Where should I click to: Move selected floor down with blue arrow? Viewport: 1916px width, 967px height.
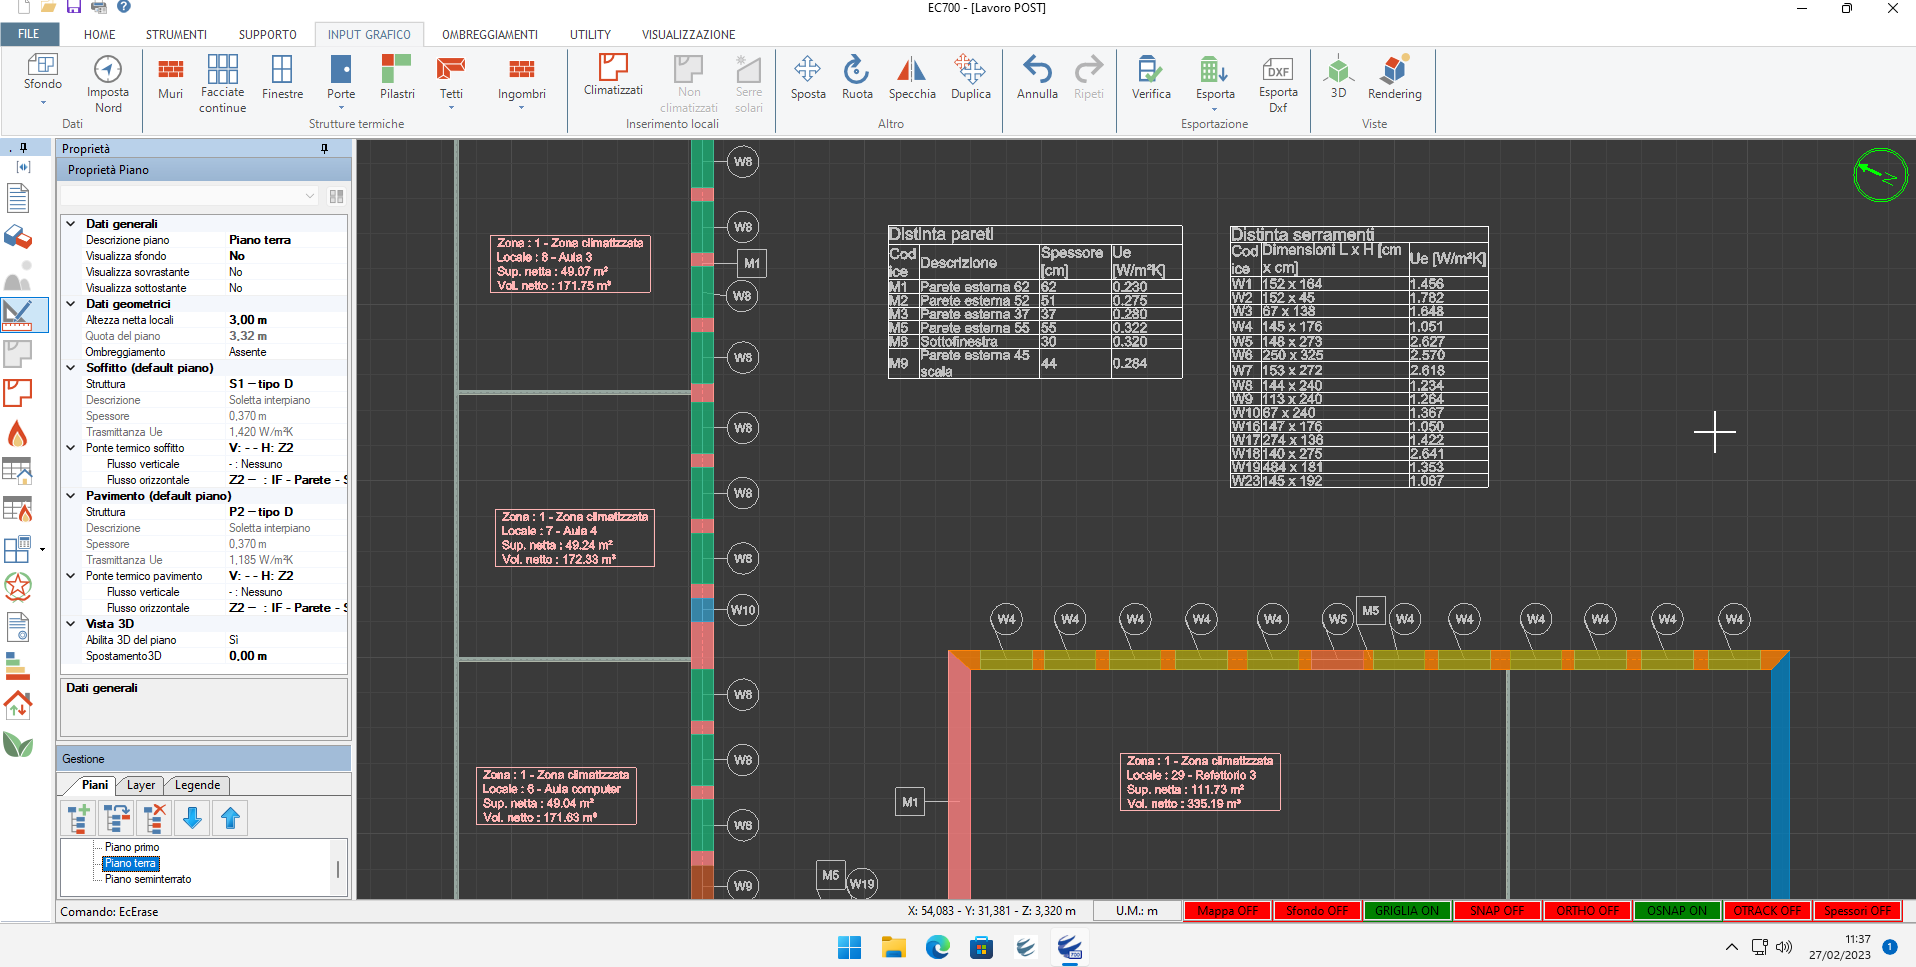click(x=193, y=819)
